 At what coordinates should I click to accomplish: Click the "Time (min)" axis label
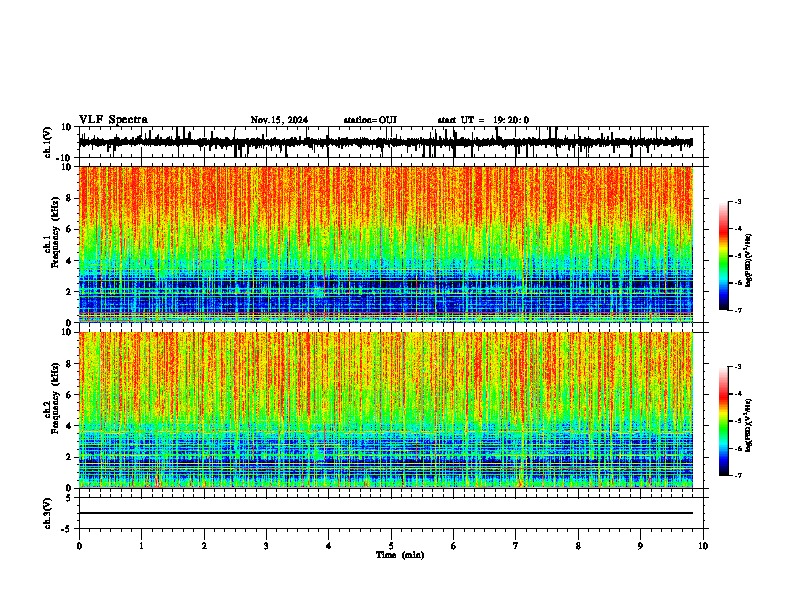click(x=400, y=555)
